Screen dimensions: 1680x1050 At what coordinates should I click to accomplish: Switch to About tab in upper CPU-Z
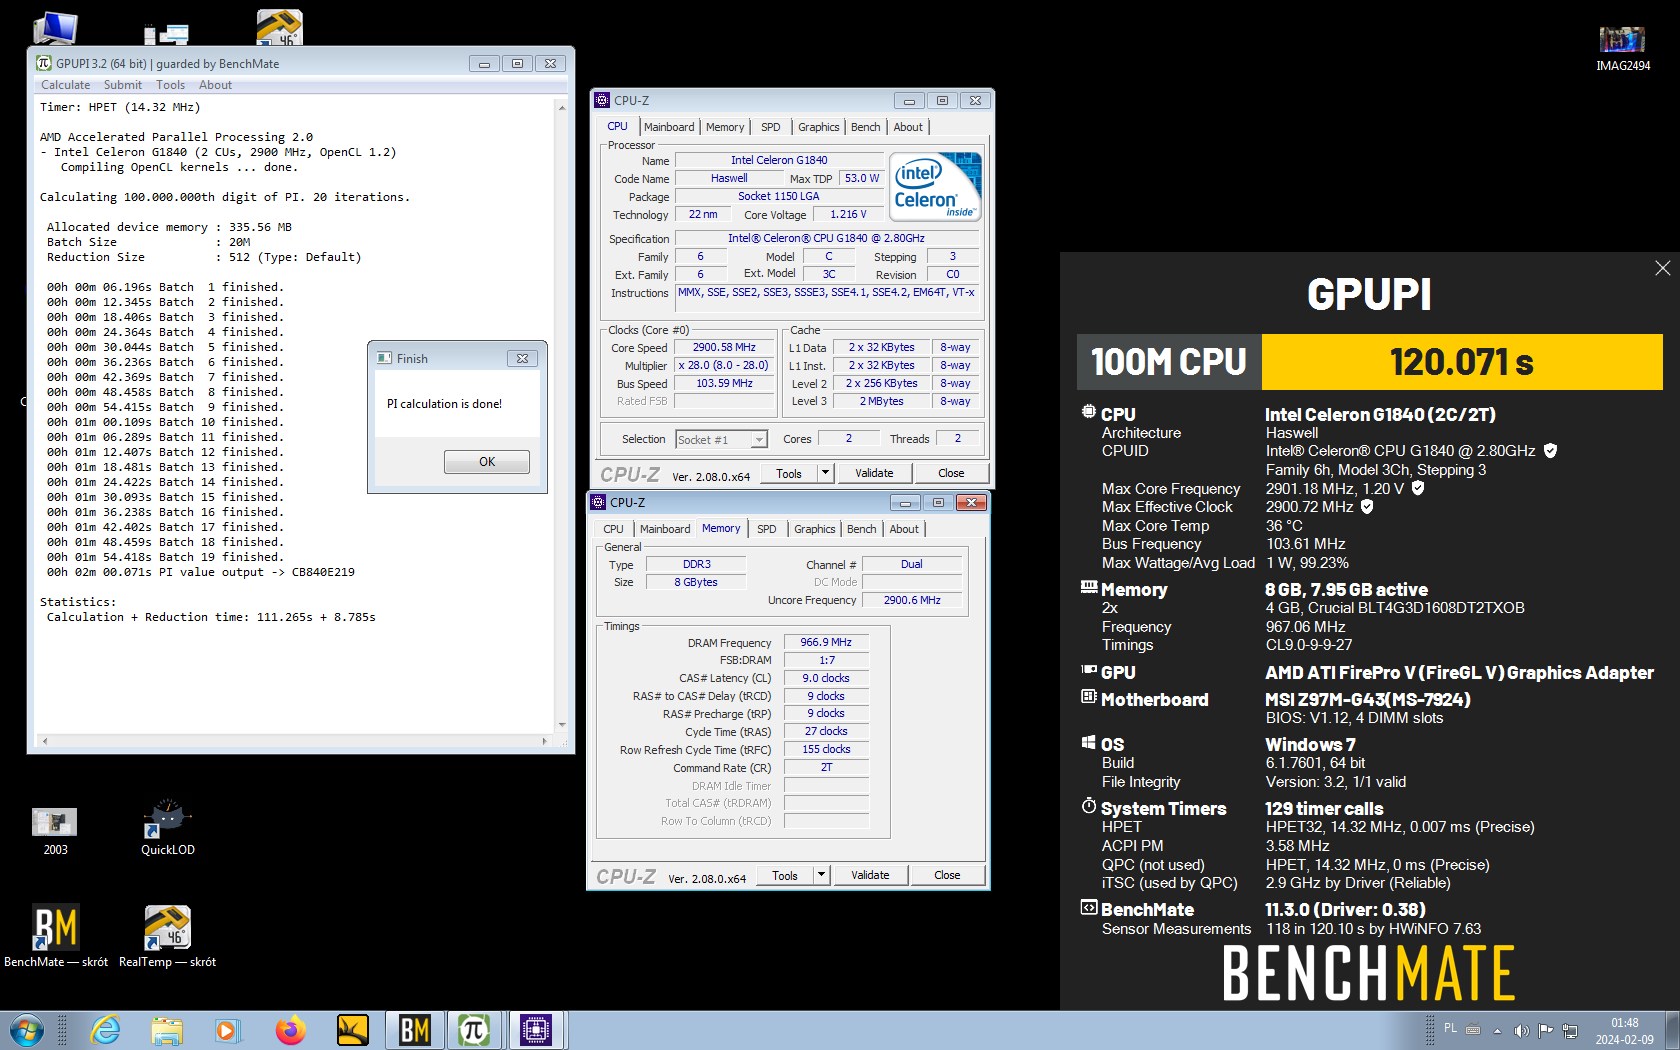908,127
